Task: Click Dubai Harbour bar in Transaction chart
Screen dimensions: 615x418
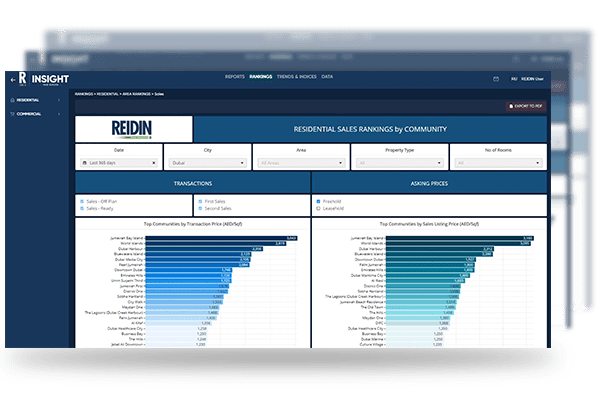Action: point(204,249)
